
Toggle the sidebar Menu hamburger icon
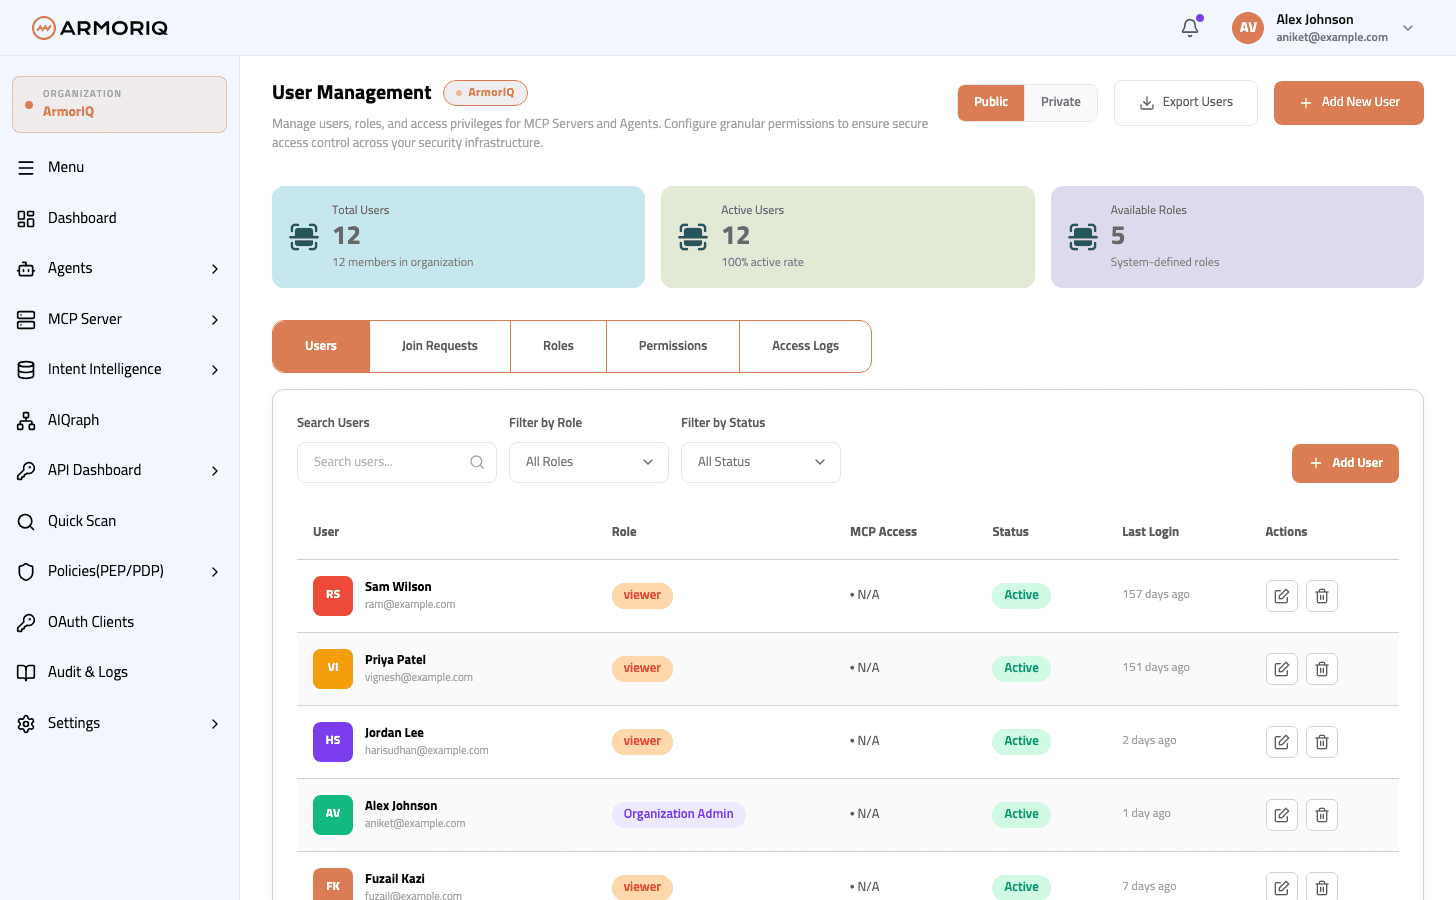point(26,168)
